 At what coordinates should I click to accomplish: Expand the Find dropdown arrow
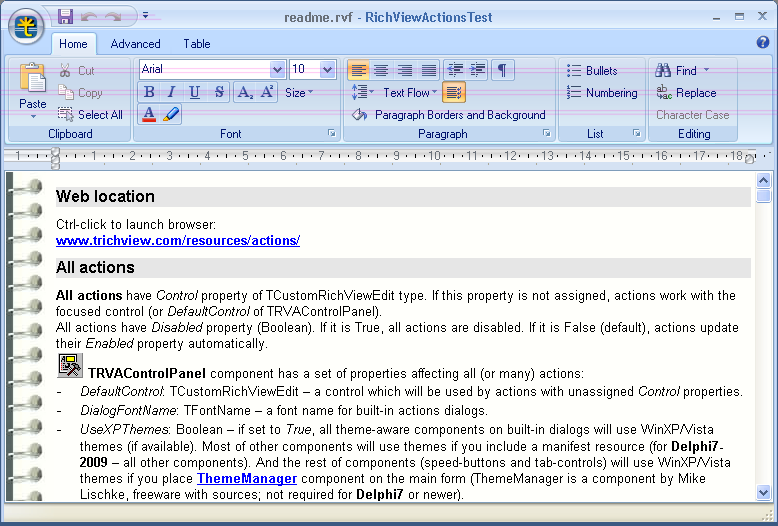tap(706, 70)
